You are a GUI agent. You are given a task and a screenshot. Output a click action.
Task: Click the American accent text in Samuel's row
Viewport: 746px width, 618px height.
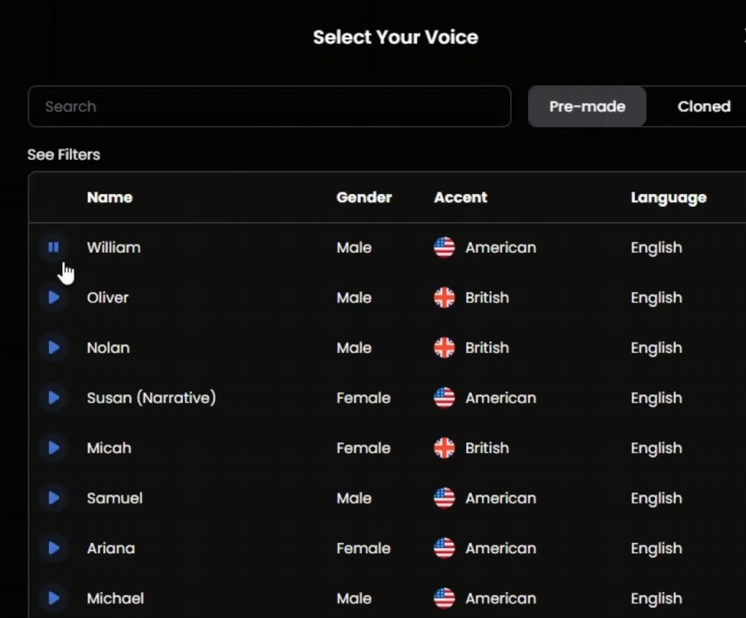click(x=501, y=498)
